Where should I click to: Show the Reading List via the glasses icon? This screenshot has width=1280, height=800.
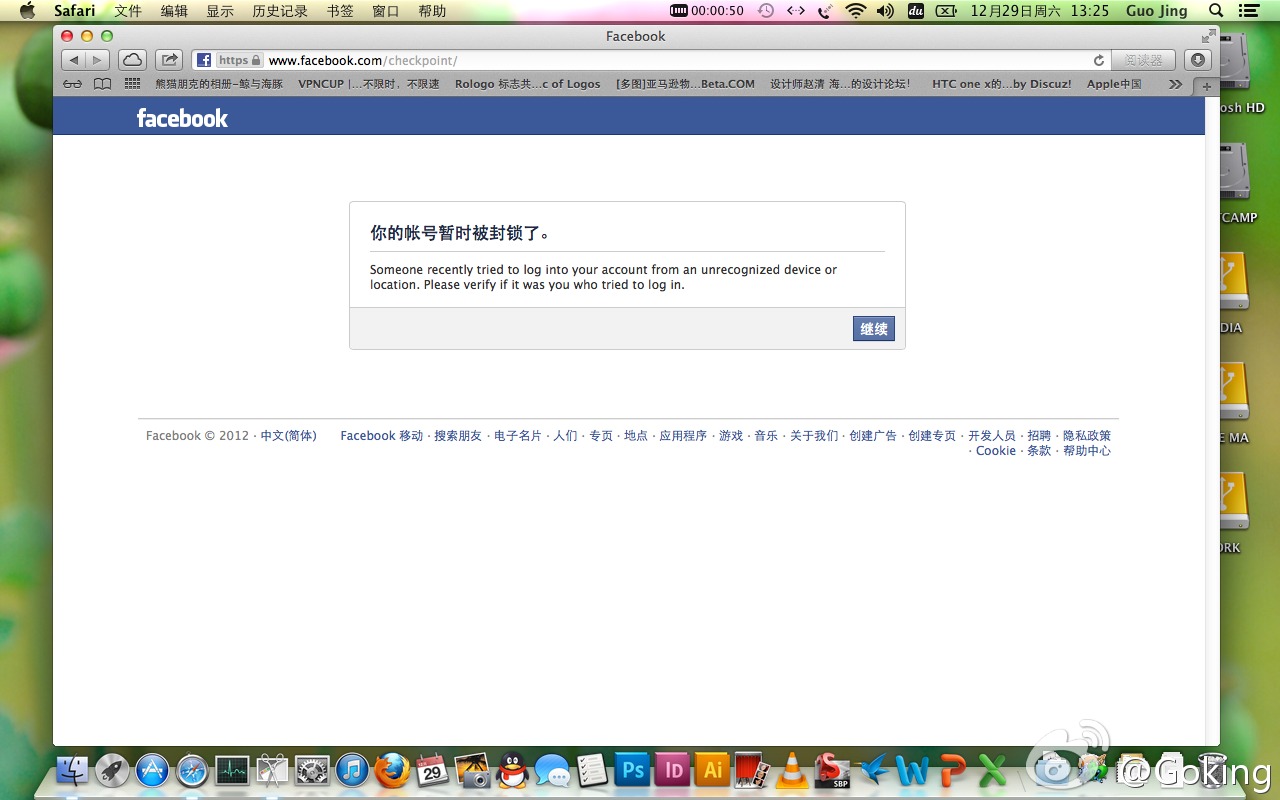click(72, 84)
